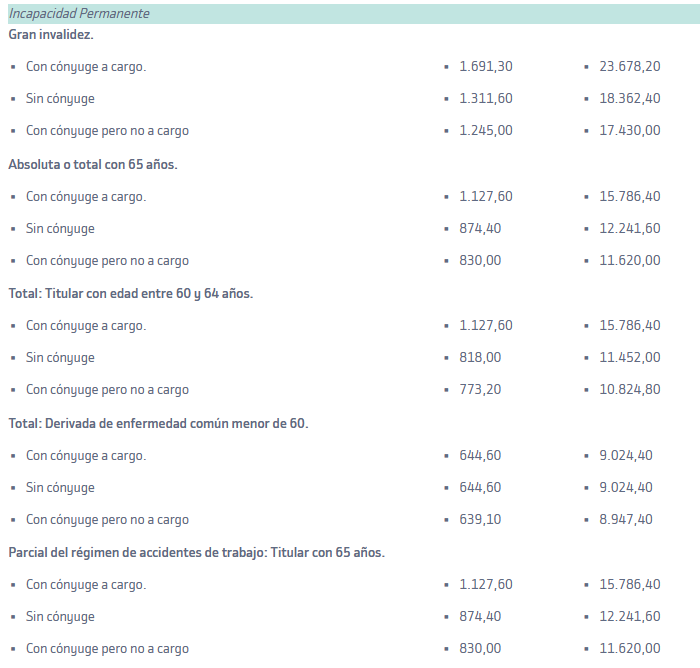
Task: Select the 'Gran invalidez.' heading
Action: tap(51, 35)
